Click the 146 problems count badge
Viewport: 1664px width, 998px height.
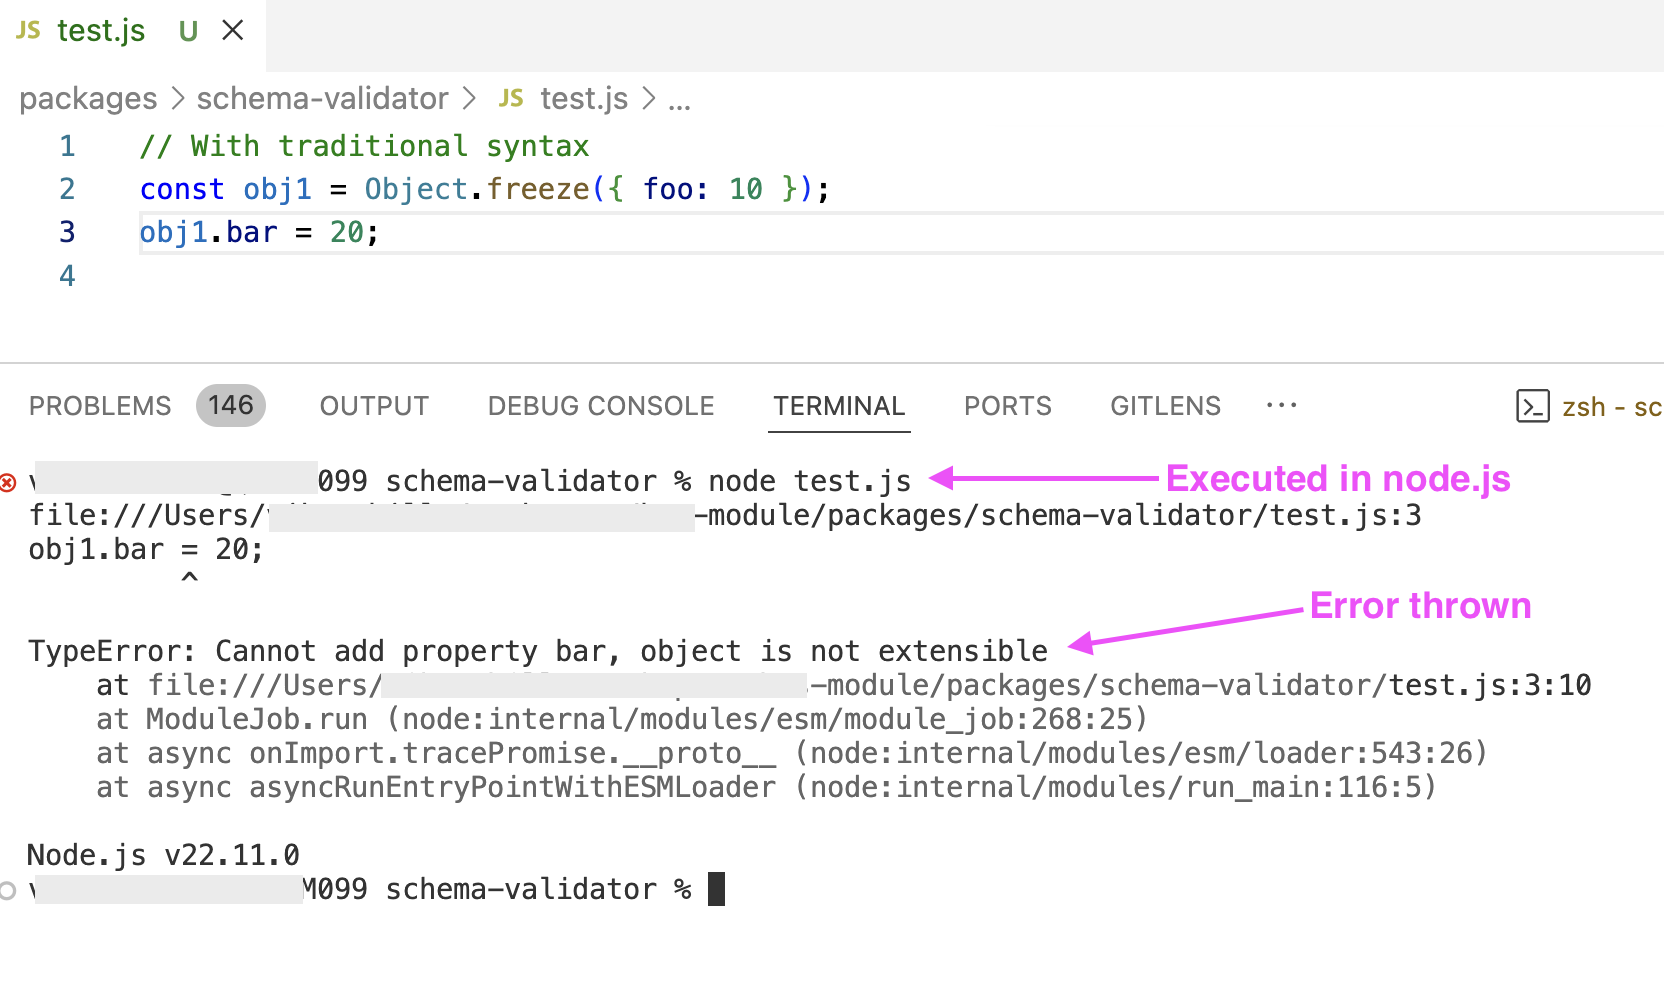[x=230, y=405]
